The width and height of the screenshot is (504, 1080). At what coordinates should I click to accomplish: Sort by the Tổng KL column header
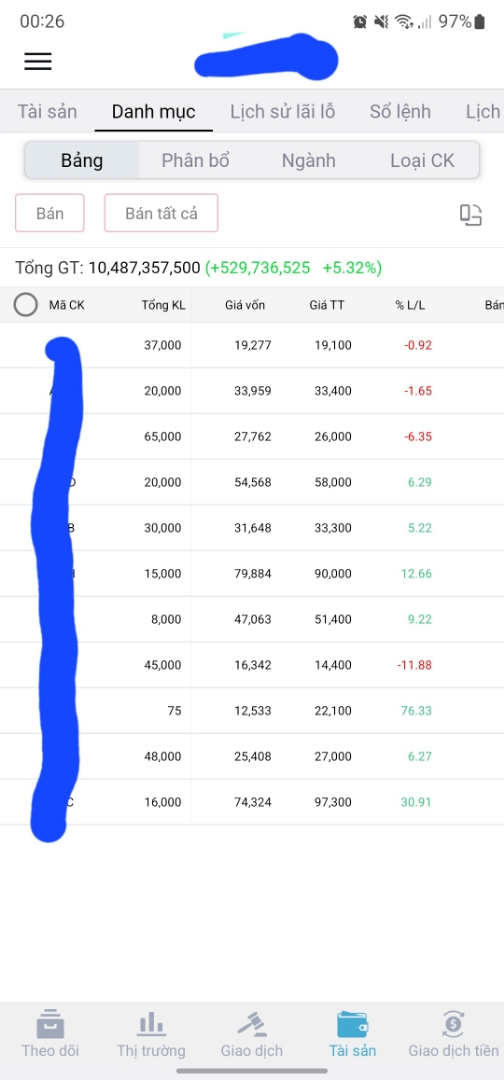click(x=163, y=305)
